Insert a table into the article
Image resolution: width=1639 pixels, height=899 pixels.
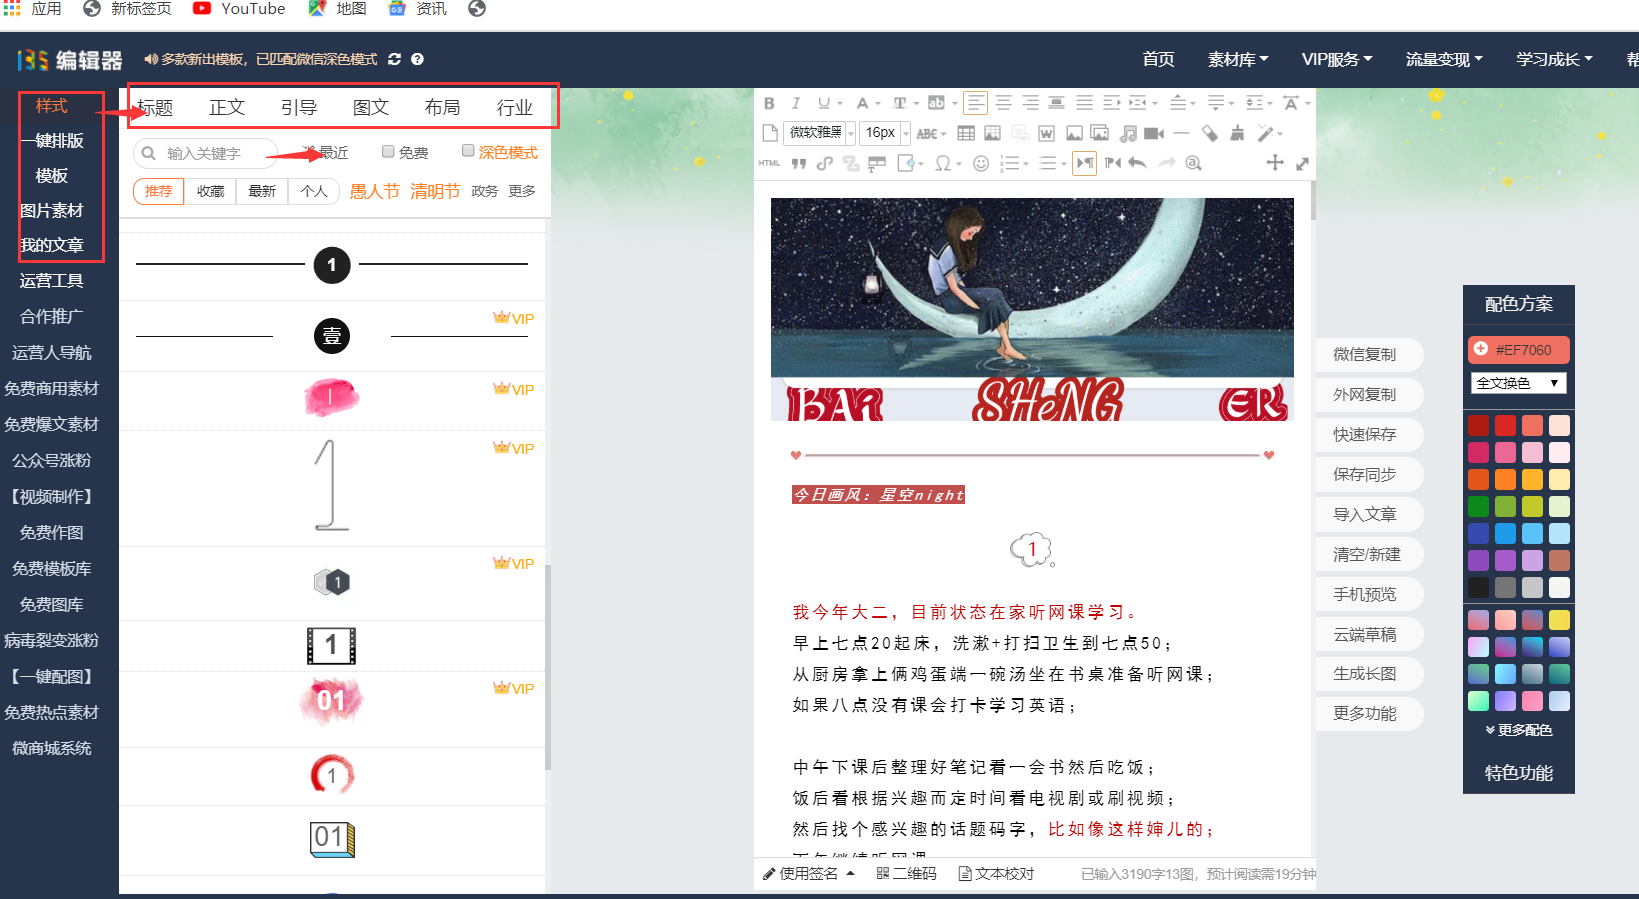pos(966,133)
